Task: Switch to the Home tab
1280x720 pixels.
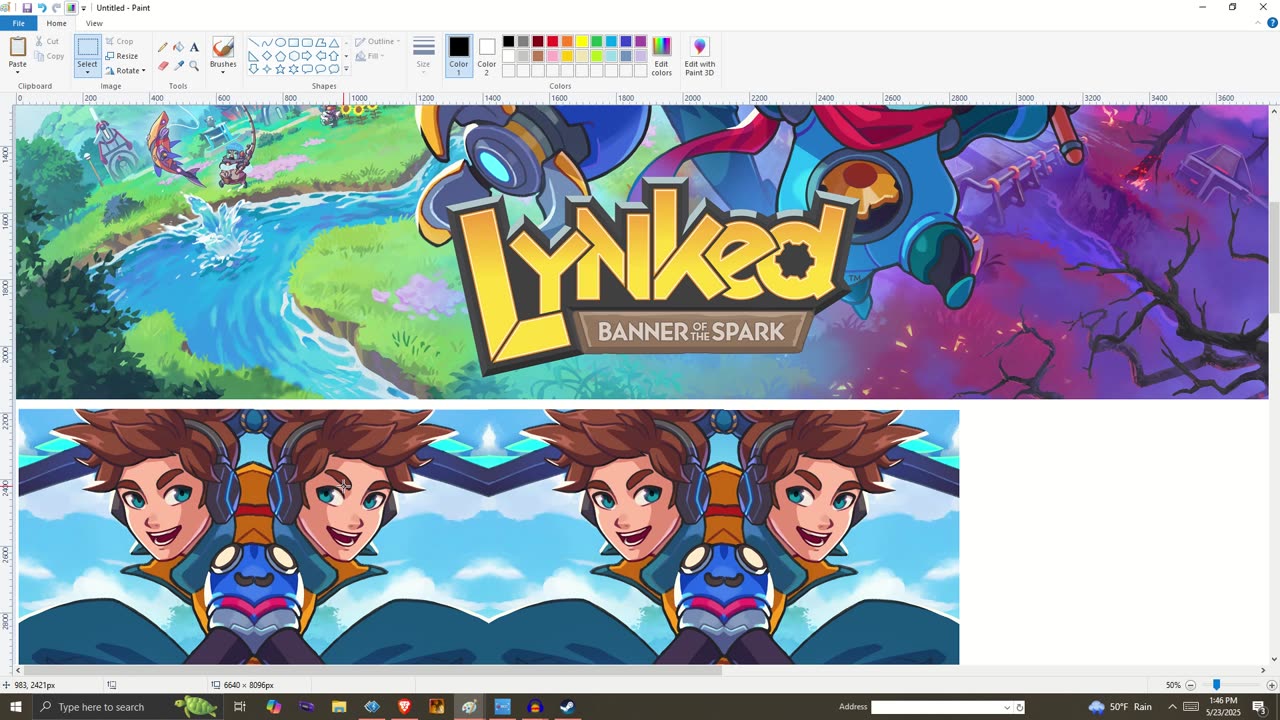Action: coord(56,23)
